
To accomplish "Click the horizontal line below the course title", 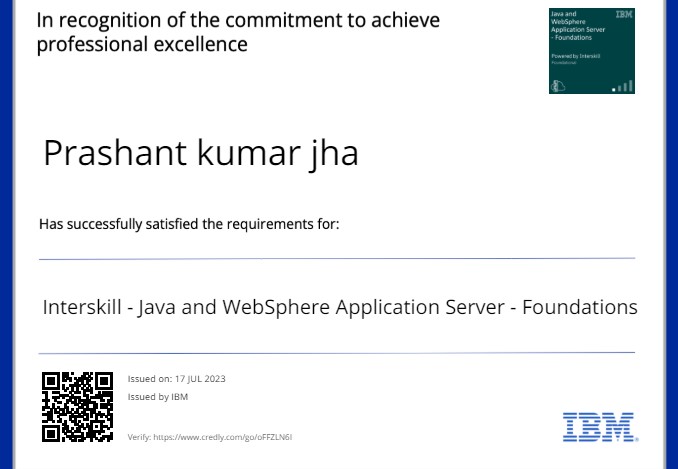I will pos(337,353).
